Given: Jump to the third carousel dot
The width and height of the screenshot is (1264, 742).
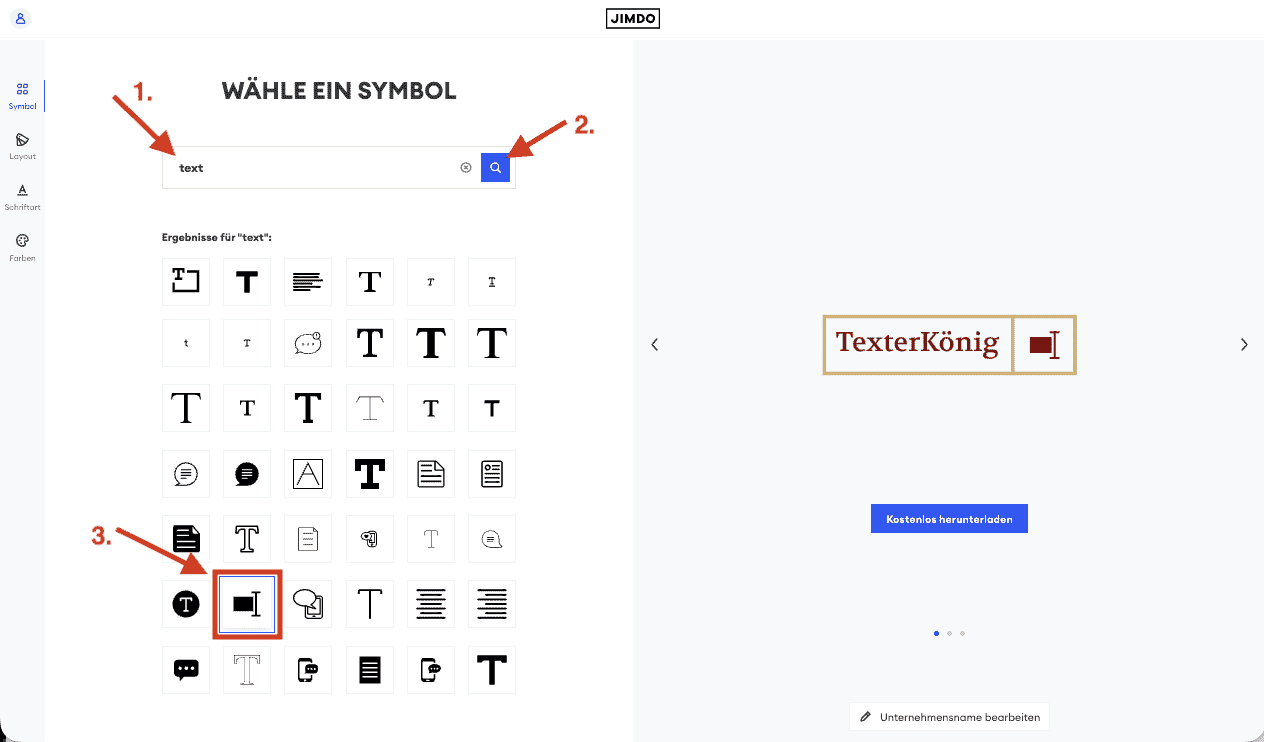Looking at the screenshot, I should pyautogui.click(x=962, y=633).
